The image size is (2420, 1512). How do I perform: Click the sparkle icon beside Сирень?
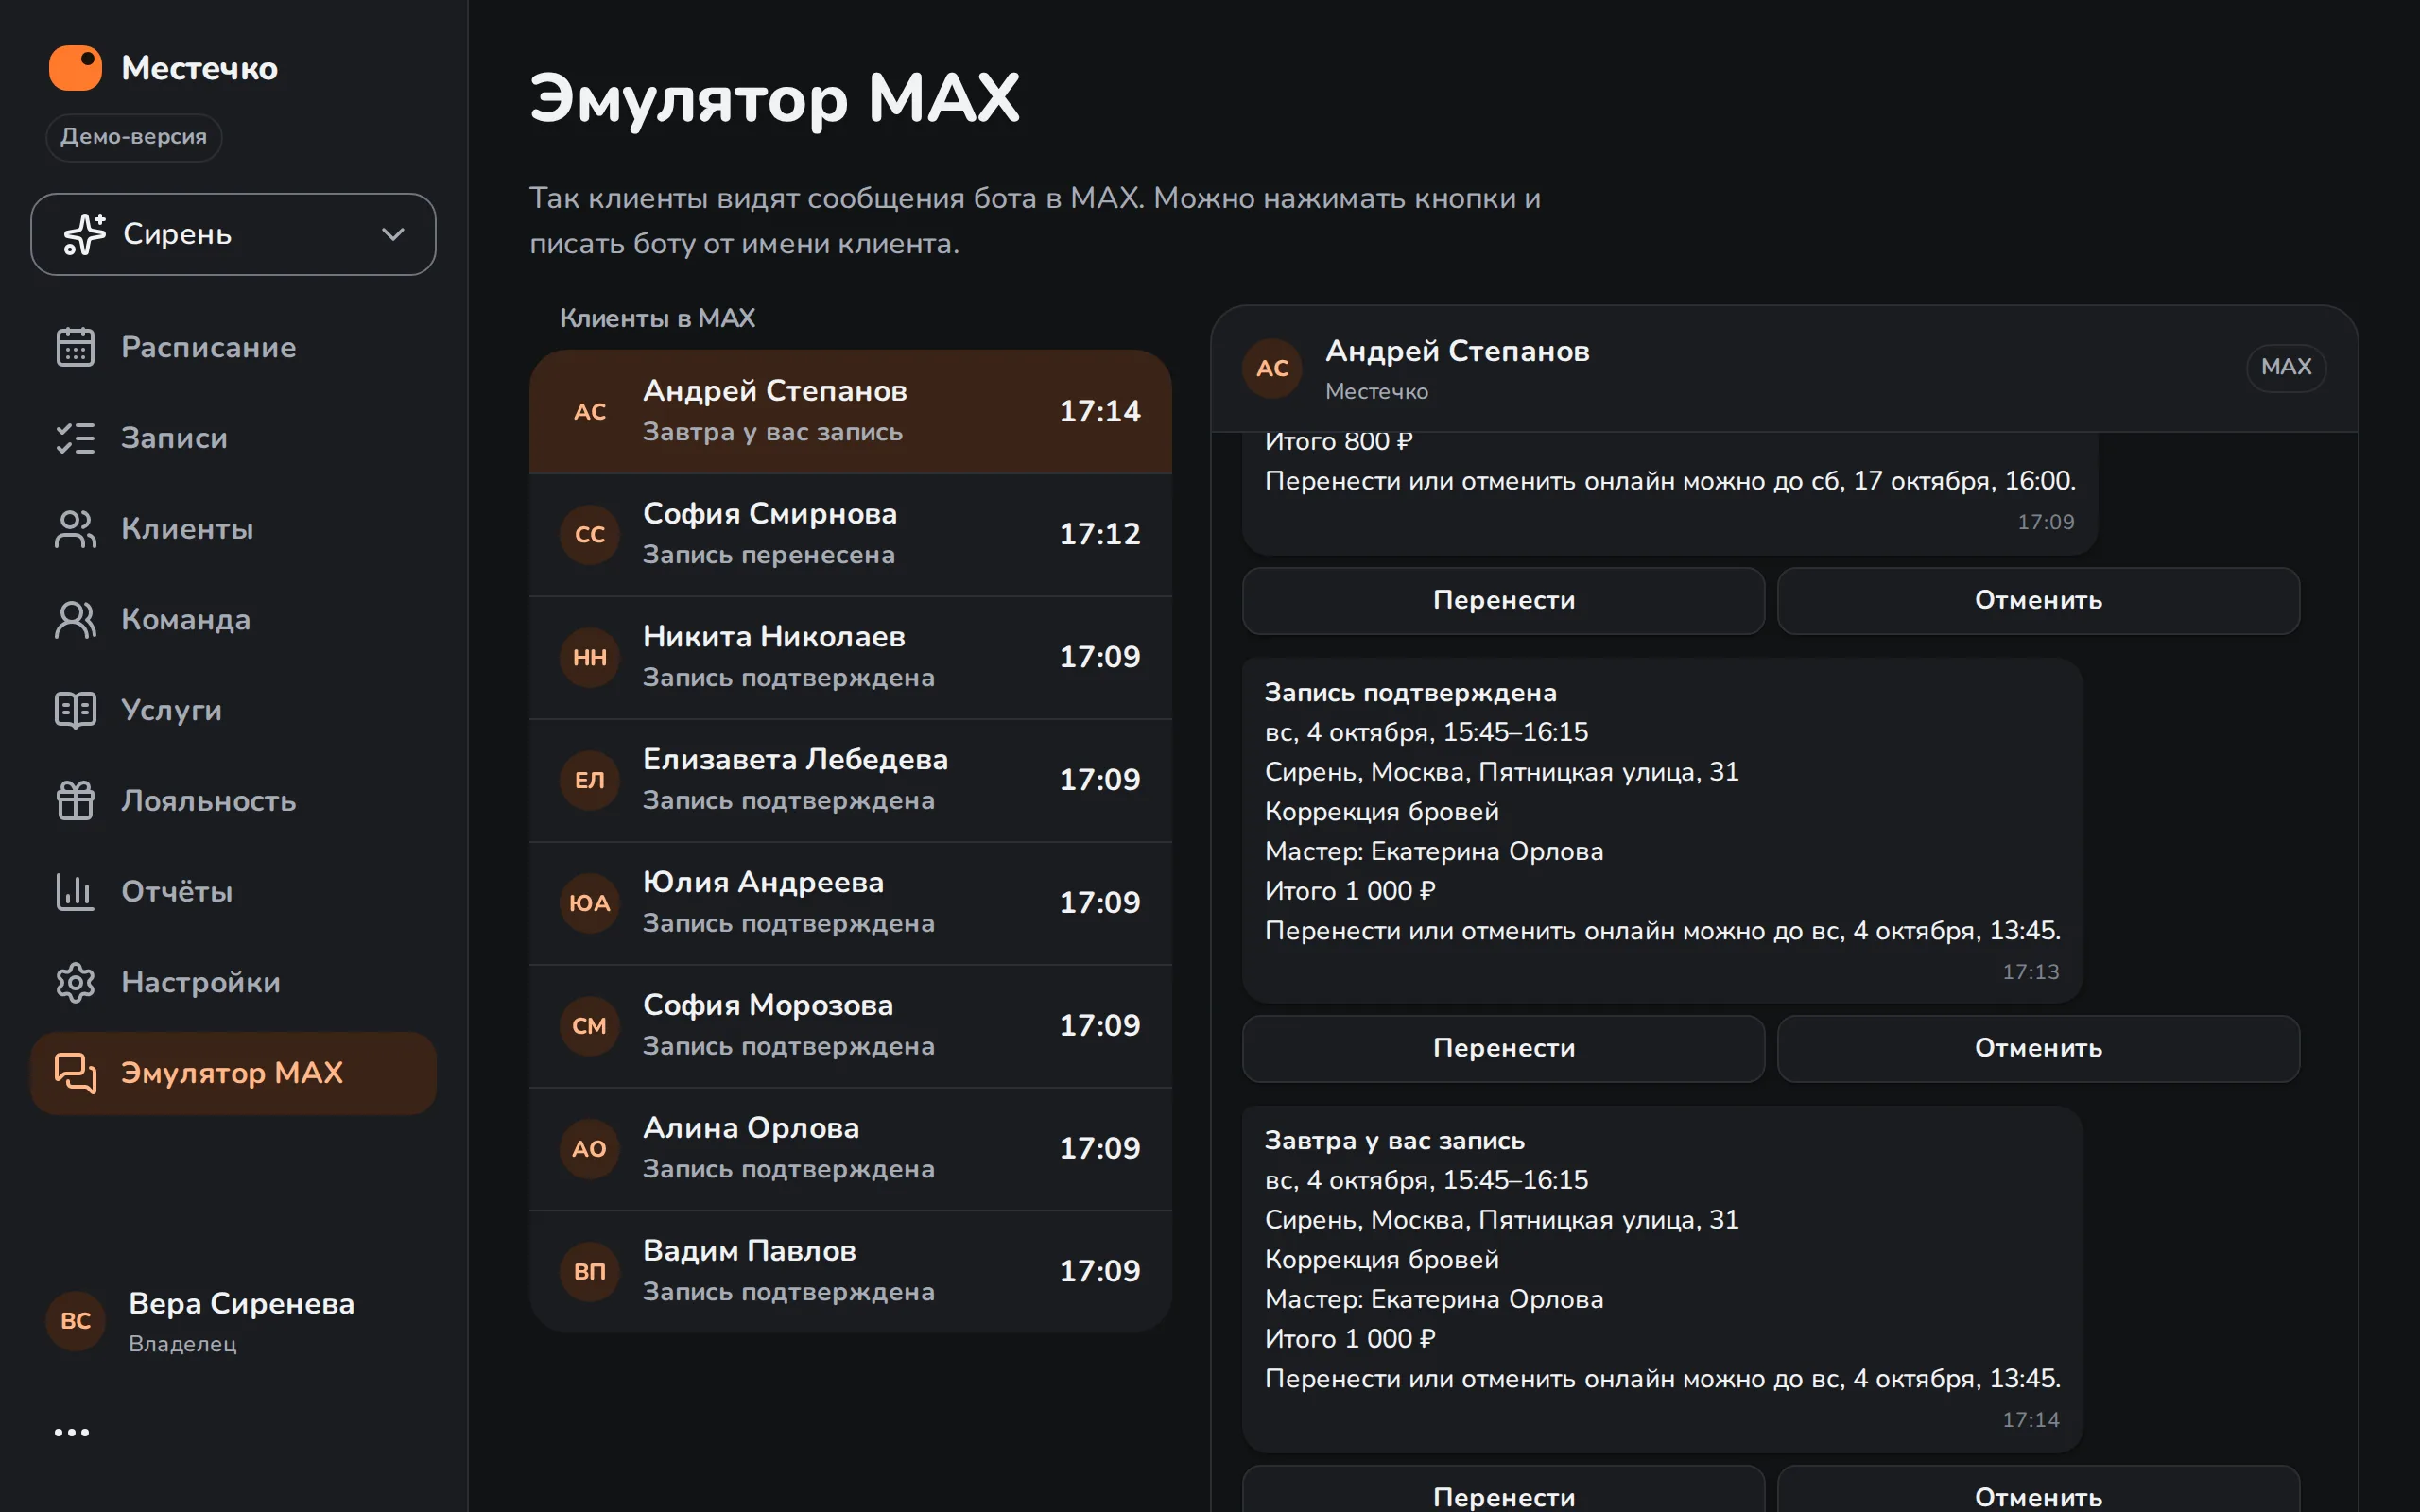tap(84, 234)
